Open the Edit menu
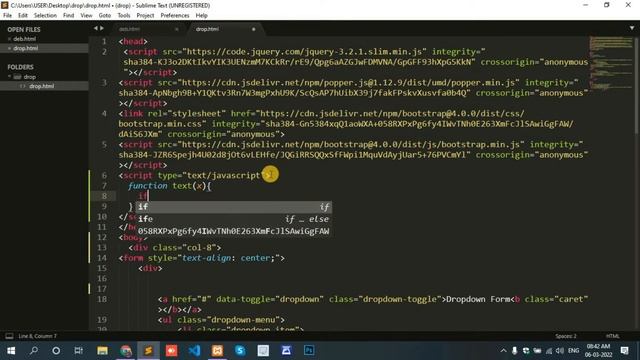Screen dimensions: 640x360 [x=23, y=16]
